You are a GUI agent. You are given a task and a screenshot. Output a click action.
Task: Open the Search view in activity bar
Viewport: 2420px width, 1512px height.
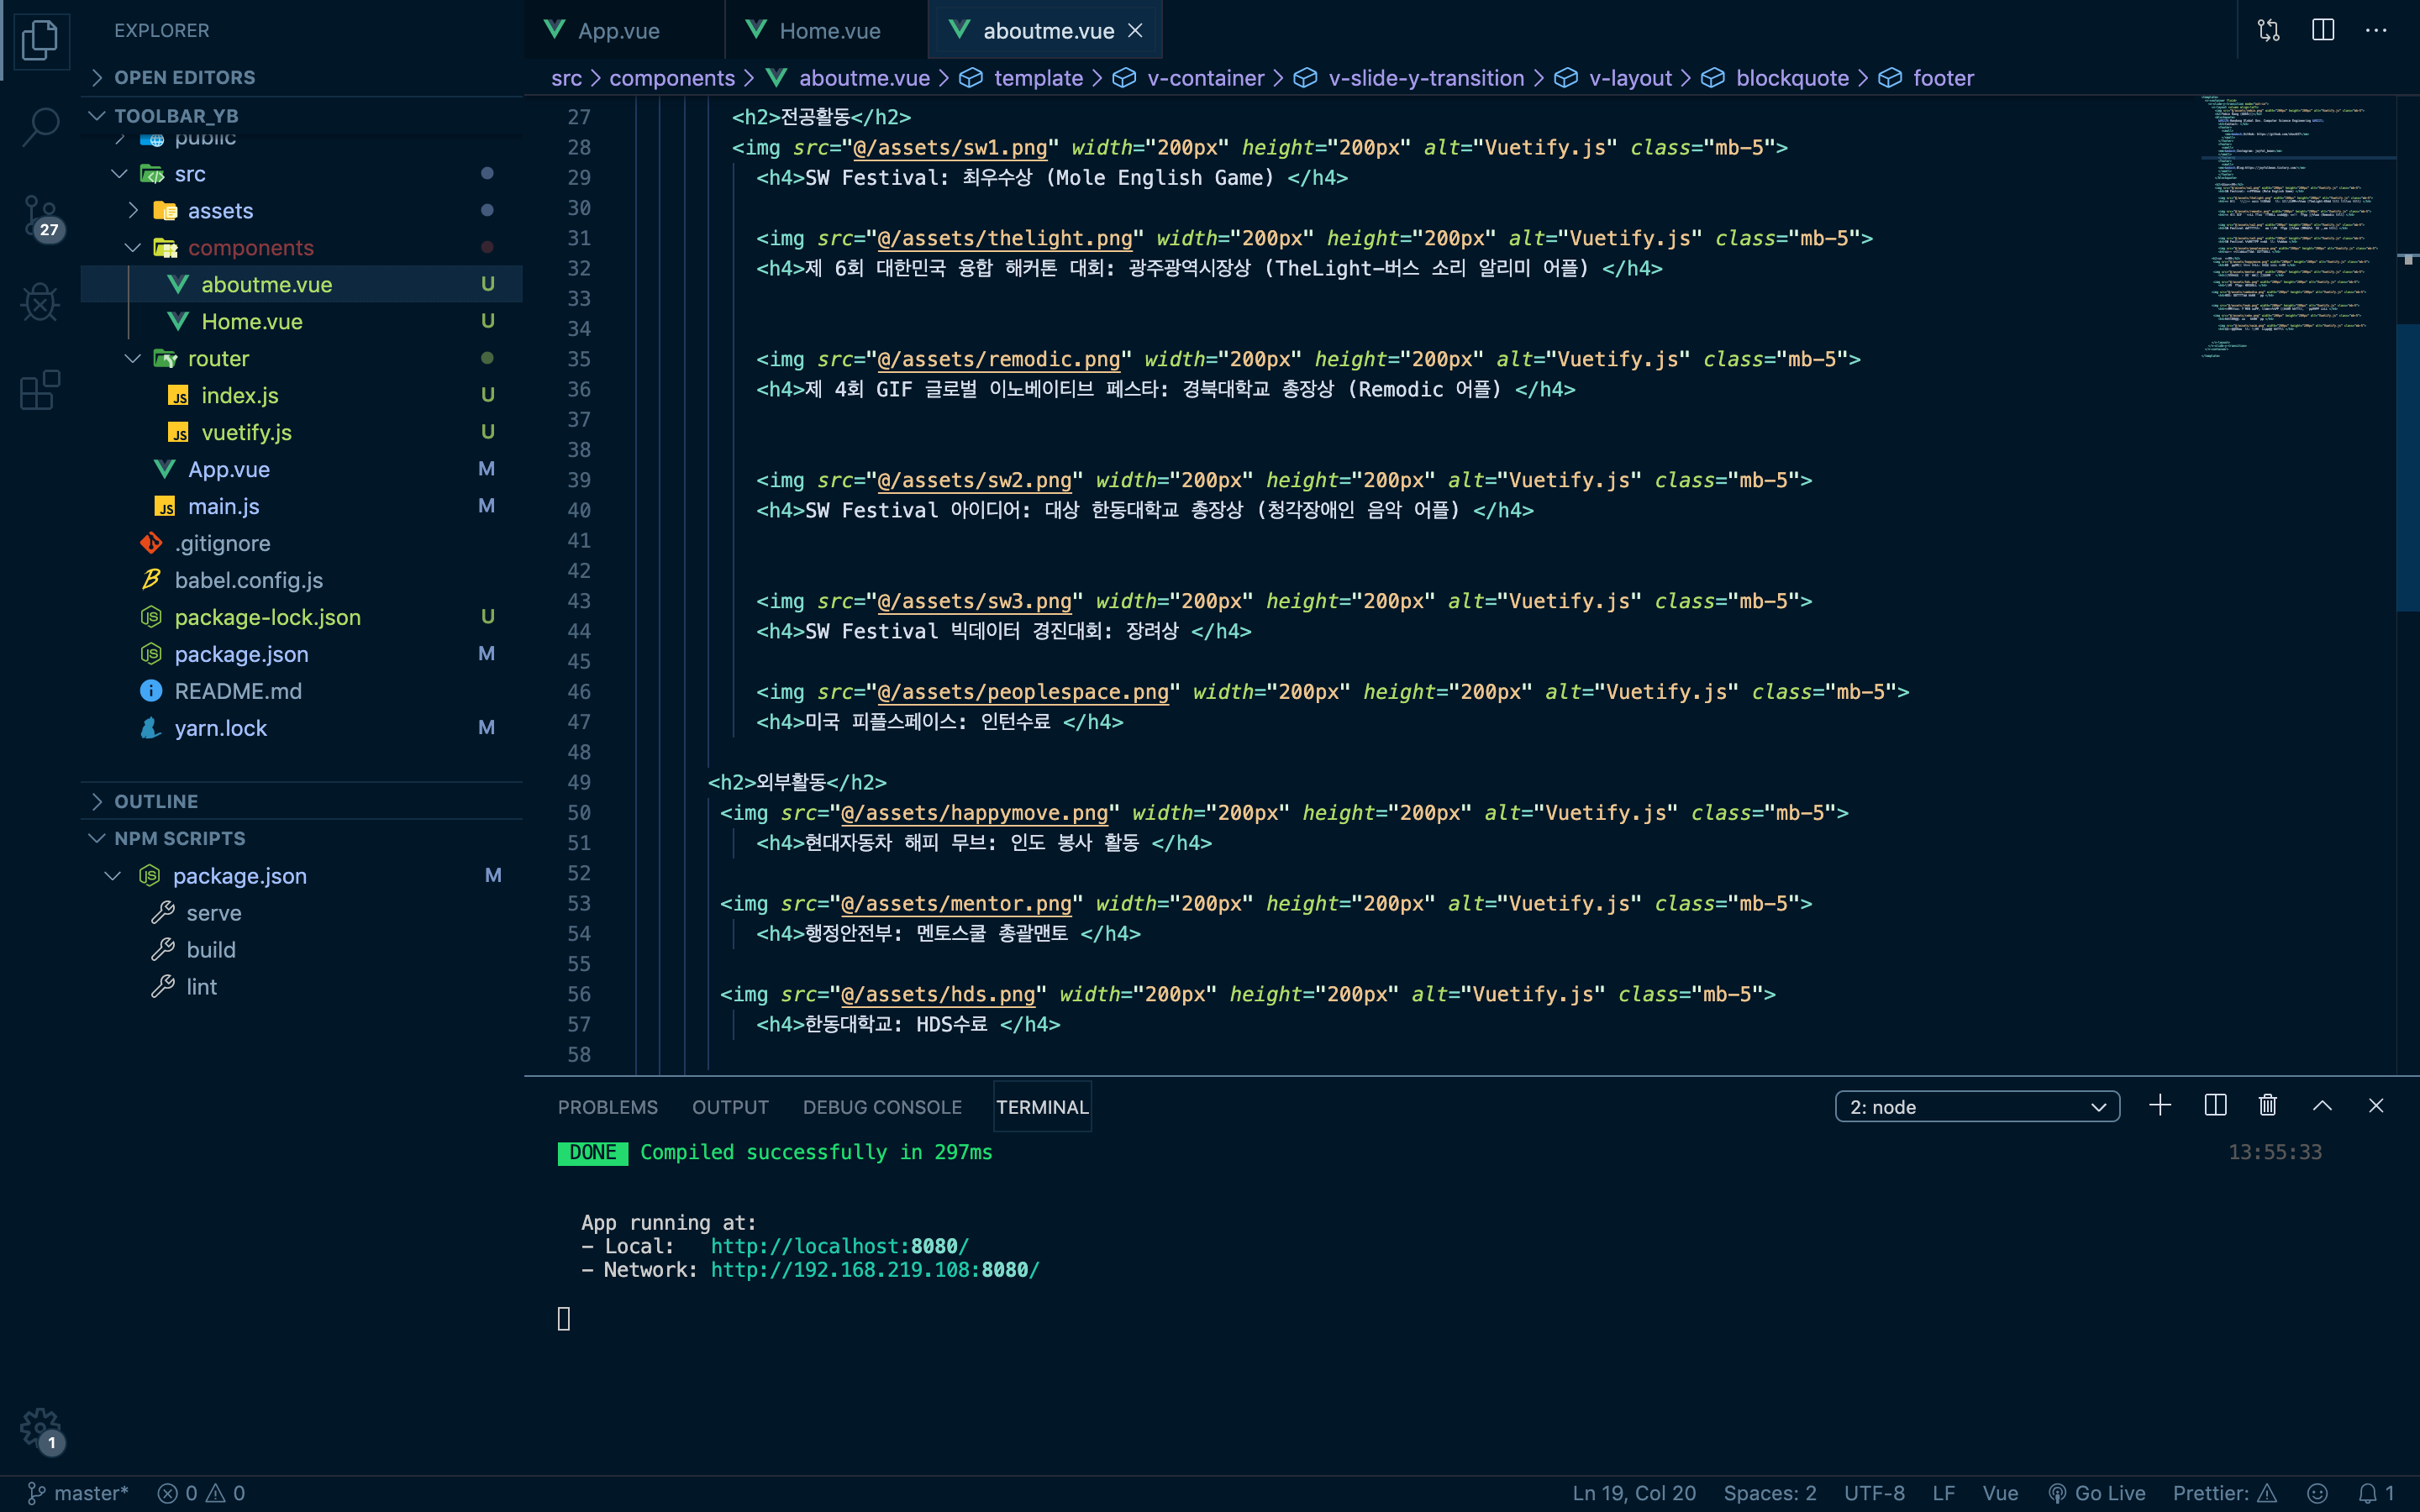click(40, 127)
